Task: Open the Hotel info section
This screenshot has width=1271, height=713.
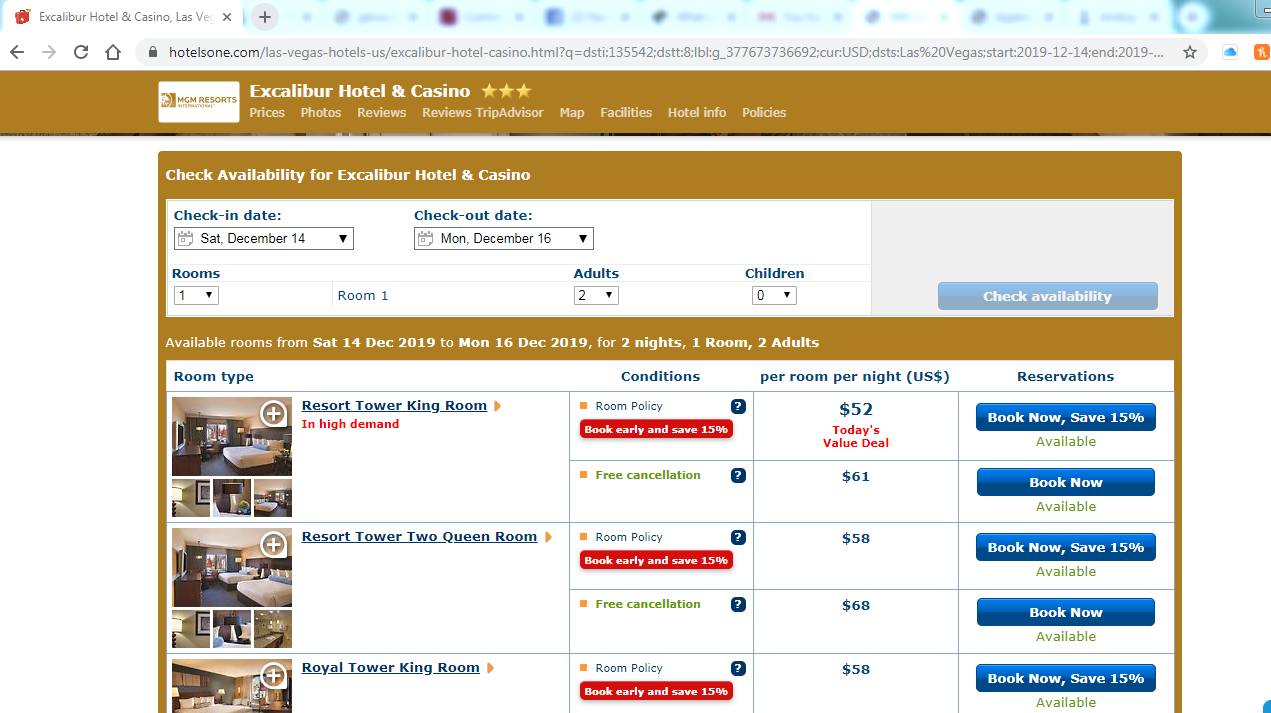Action: click(697, 113)
